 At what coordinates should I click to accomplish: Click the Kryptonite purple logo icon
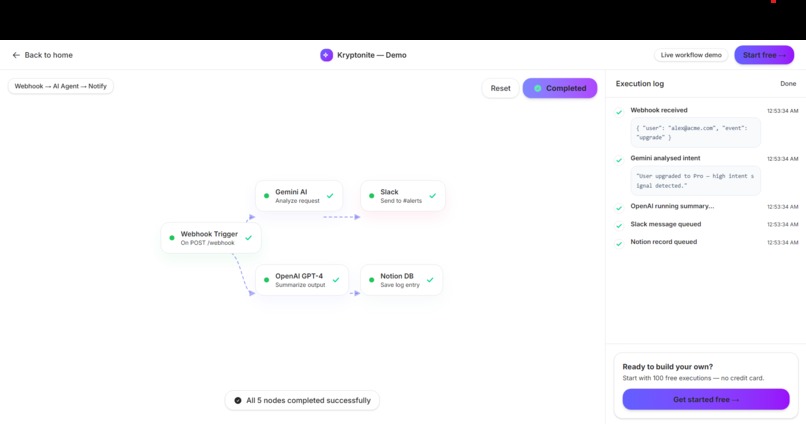click(x=326, y=55)
